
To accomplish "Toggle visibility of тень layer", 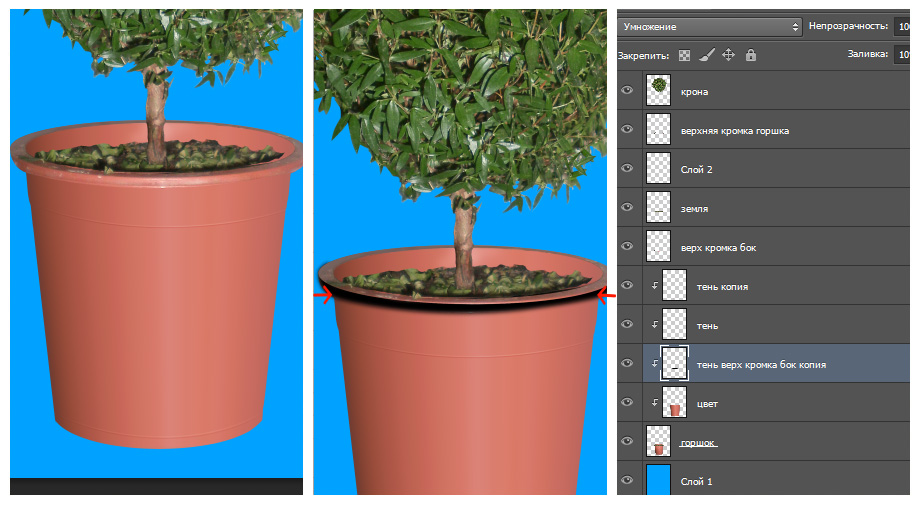I will point(627,324).
